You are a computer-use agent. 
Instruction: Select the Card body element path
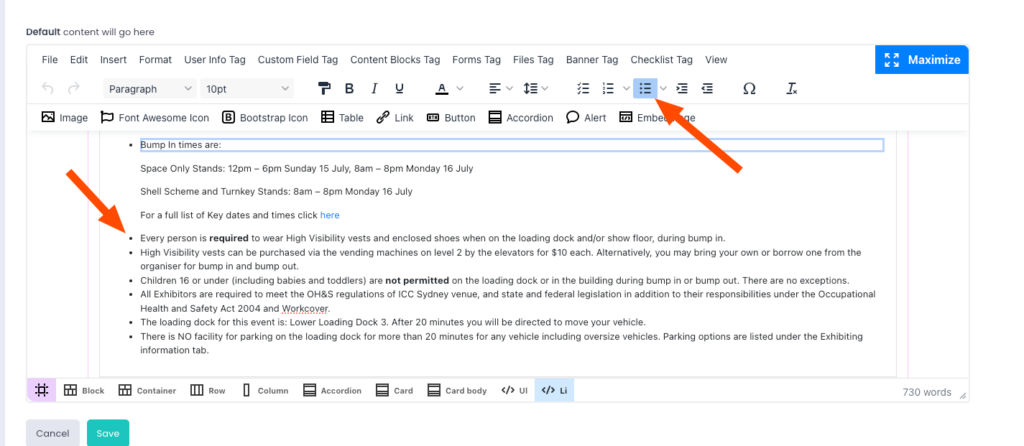(x=457, y=390)
